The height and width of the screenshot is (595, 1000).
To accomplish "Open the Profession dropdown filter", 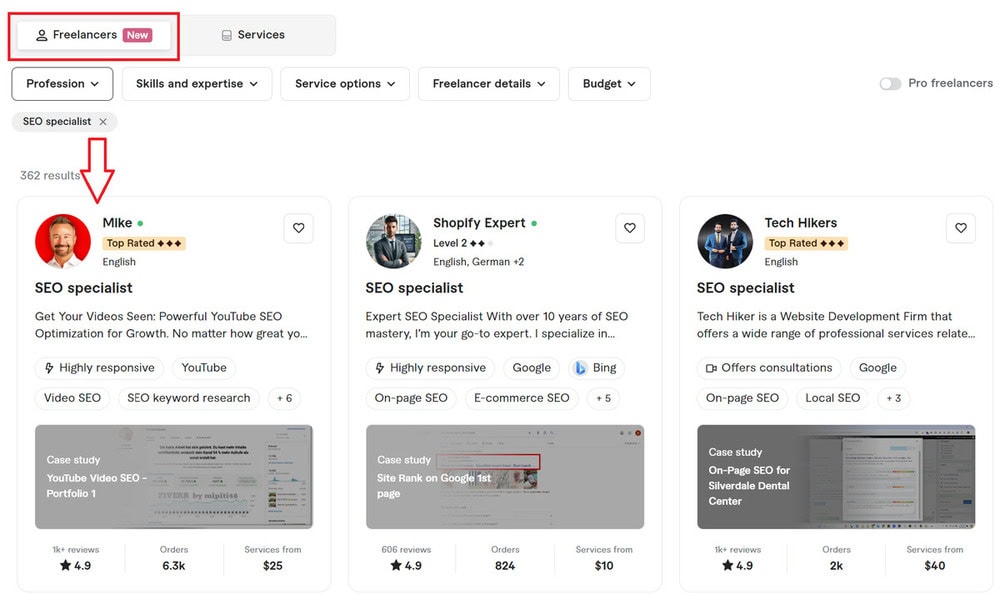I will (x=62, y=84).
